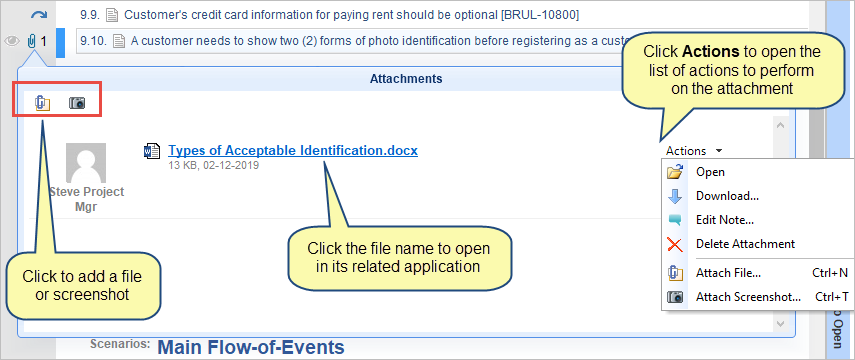Viewport: 855px width, 360px height.
Task: Click the attachments panel scroll up arrow
Action: tap(780, 125)
